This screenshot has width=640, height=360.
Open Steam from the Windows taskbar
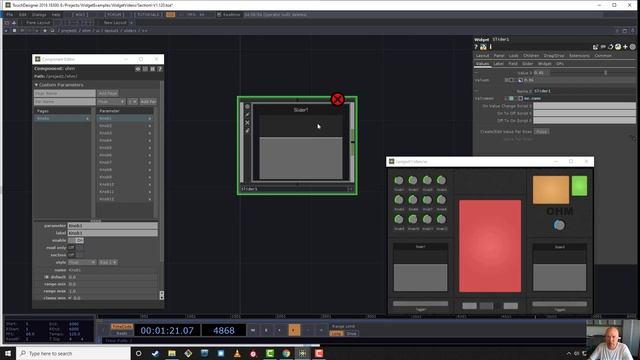tap(155, 353)
